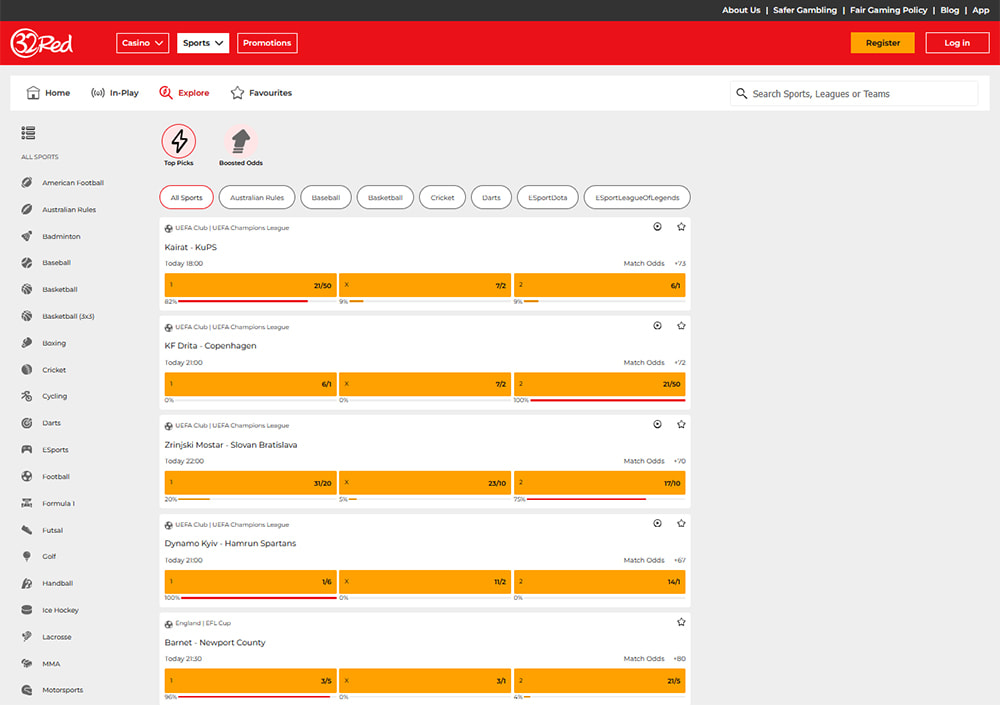Switch to the Explore tab
Screen dimensions: 1000x705
(184, 93)
